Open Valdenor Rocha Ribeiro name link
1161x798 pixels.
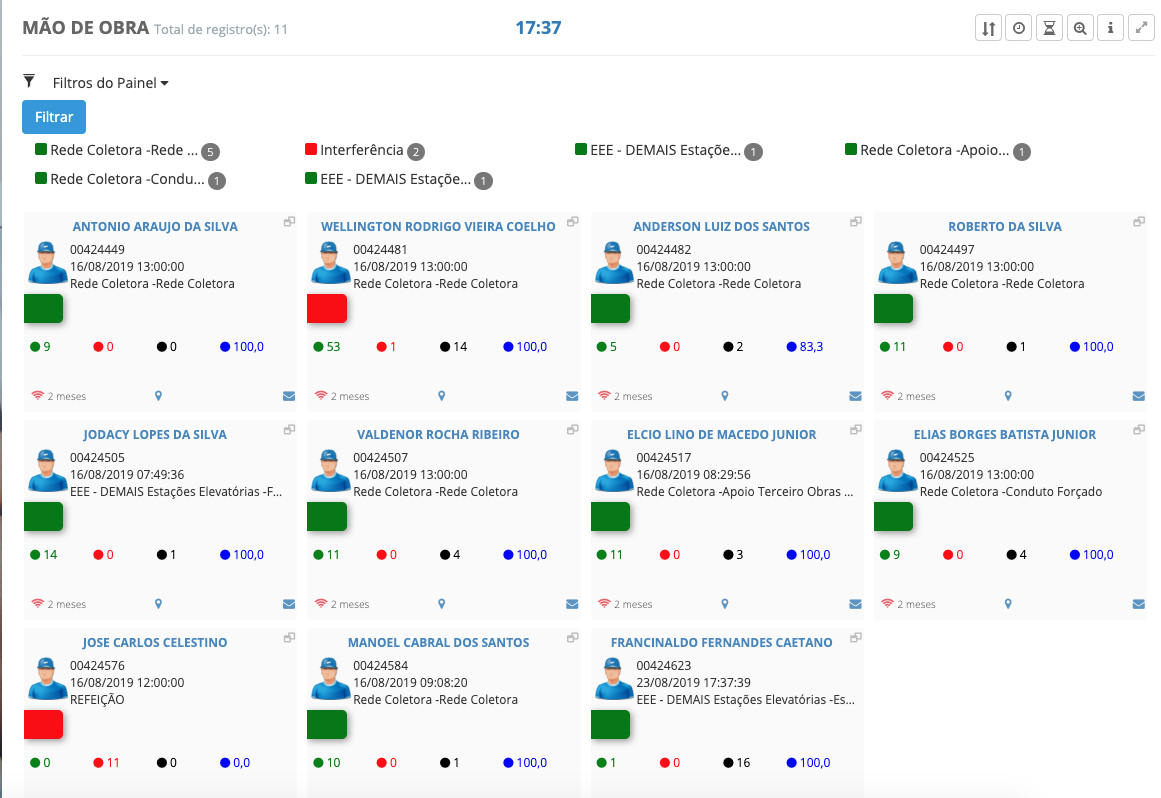(x=438, y=435)
